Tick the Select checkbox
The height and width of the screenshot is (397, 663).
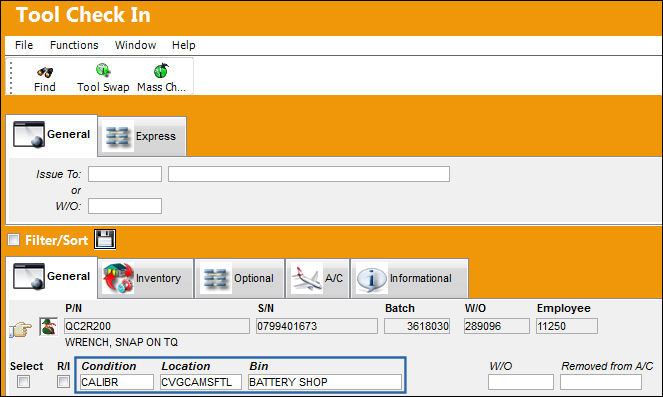[23, 382]
